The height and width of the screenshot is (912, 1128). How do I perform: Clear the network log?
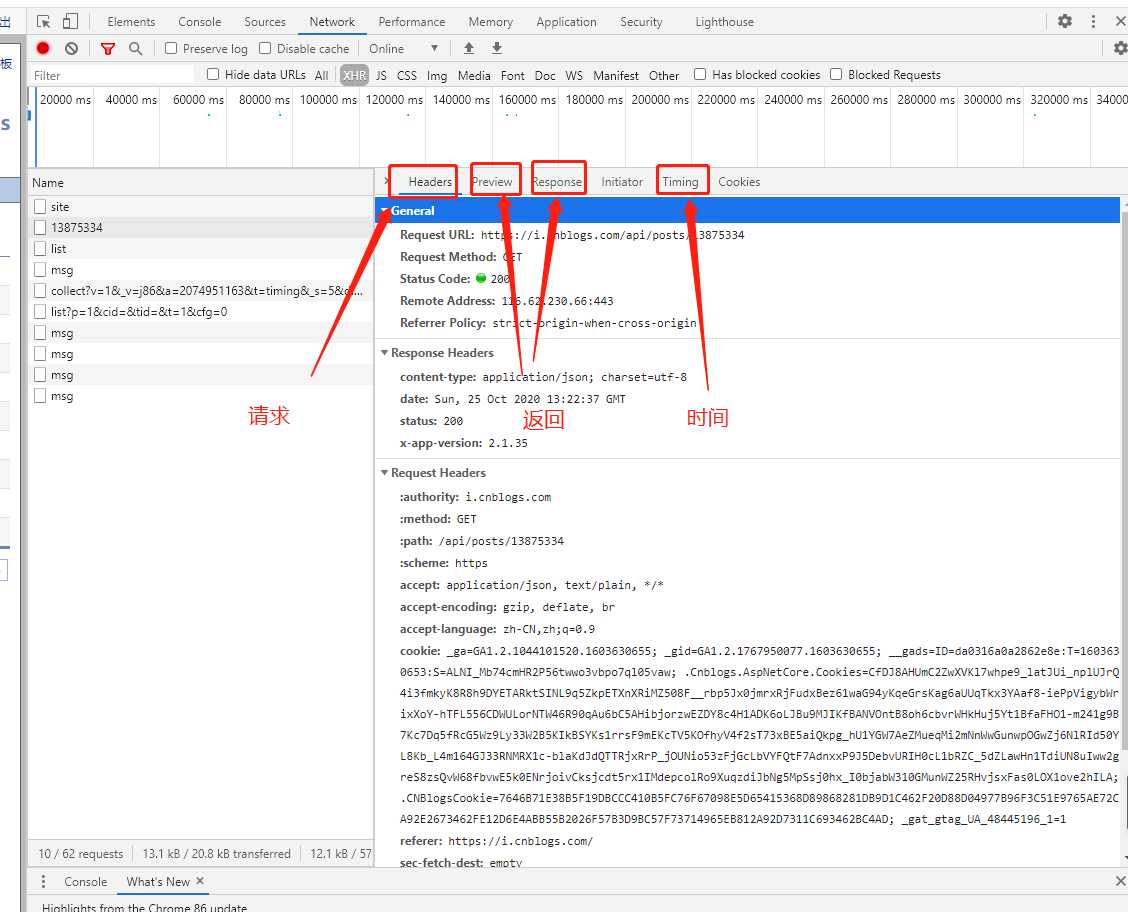click(71, 48)
